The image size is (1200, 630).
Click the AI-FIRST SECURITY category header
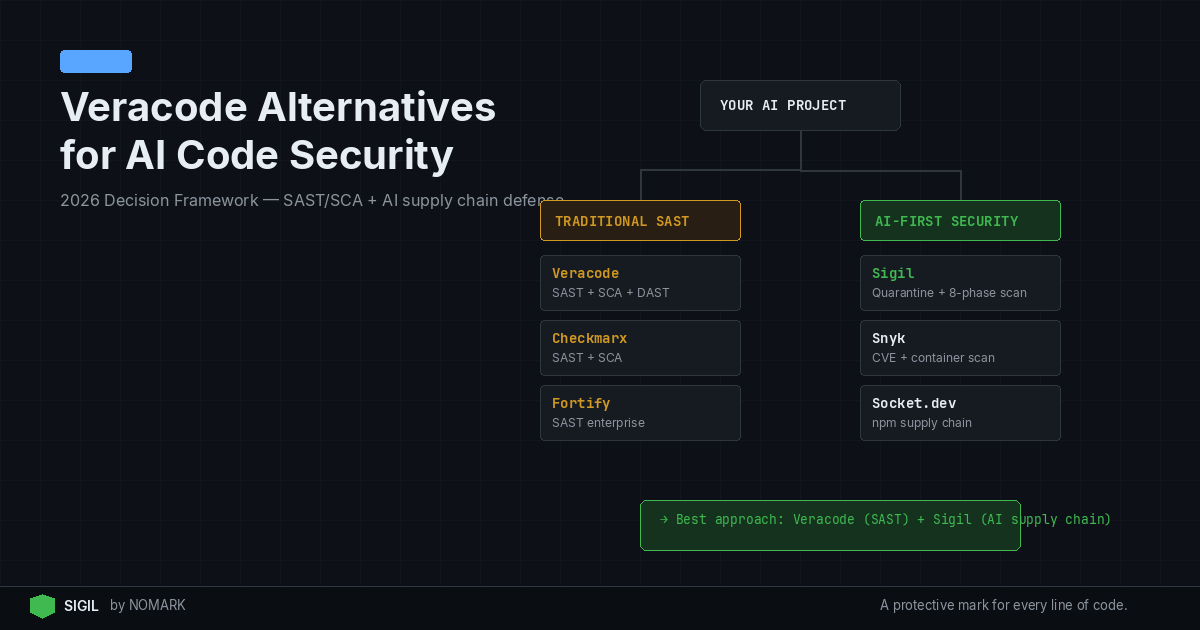click(960, 221)
